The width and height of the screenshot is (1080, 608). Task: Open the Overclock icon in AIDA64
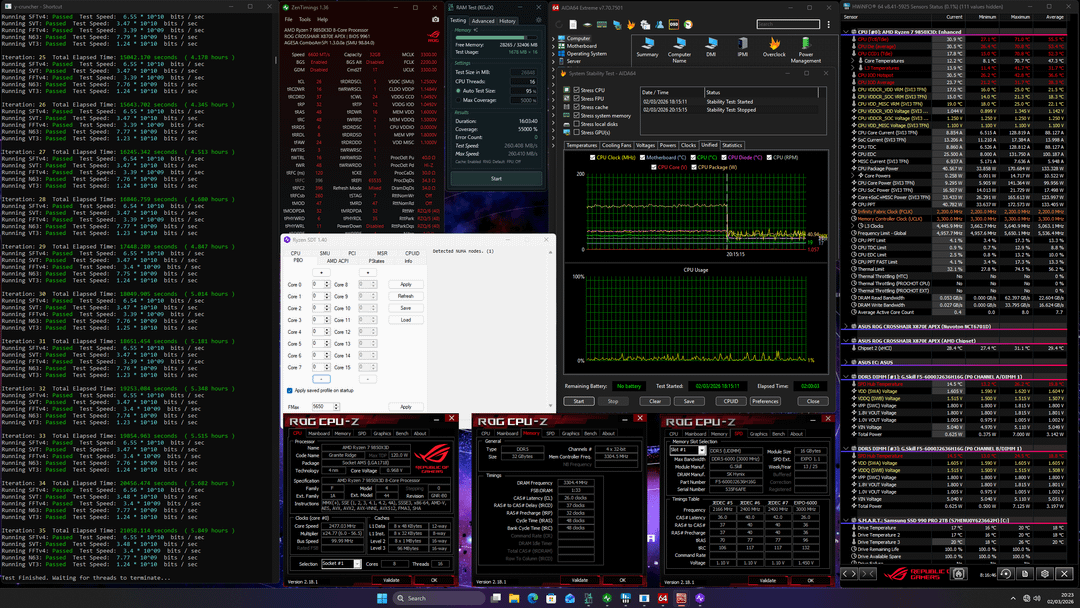[x=774, y=43]
